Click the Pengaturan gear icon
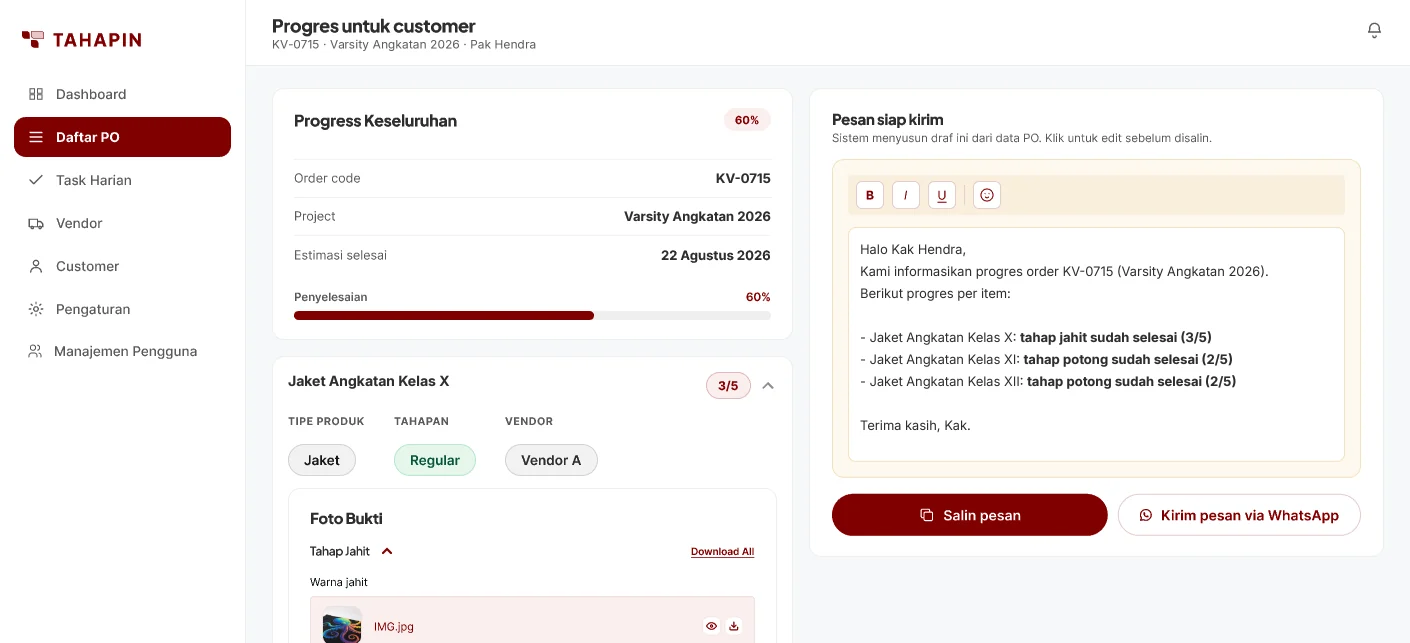This screenshot has width=1410, height=643. [36, 309]
